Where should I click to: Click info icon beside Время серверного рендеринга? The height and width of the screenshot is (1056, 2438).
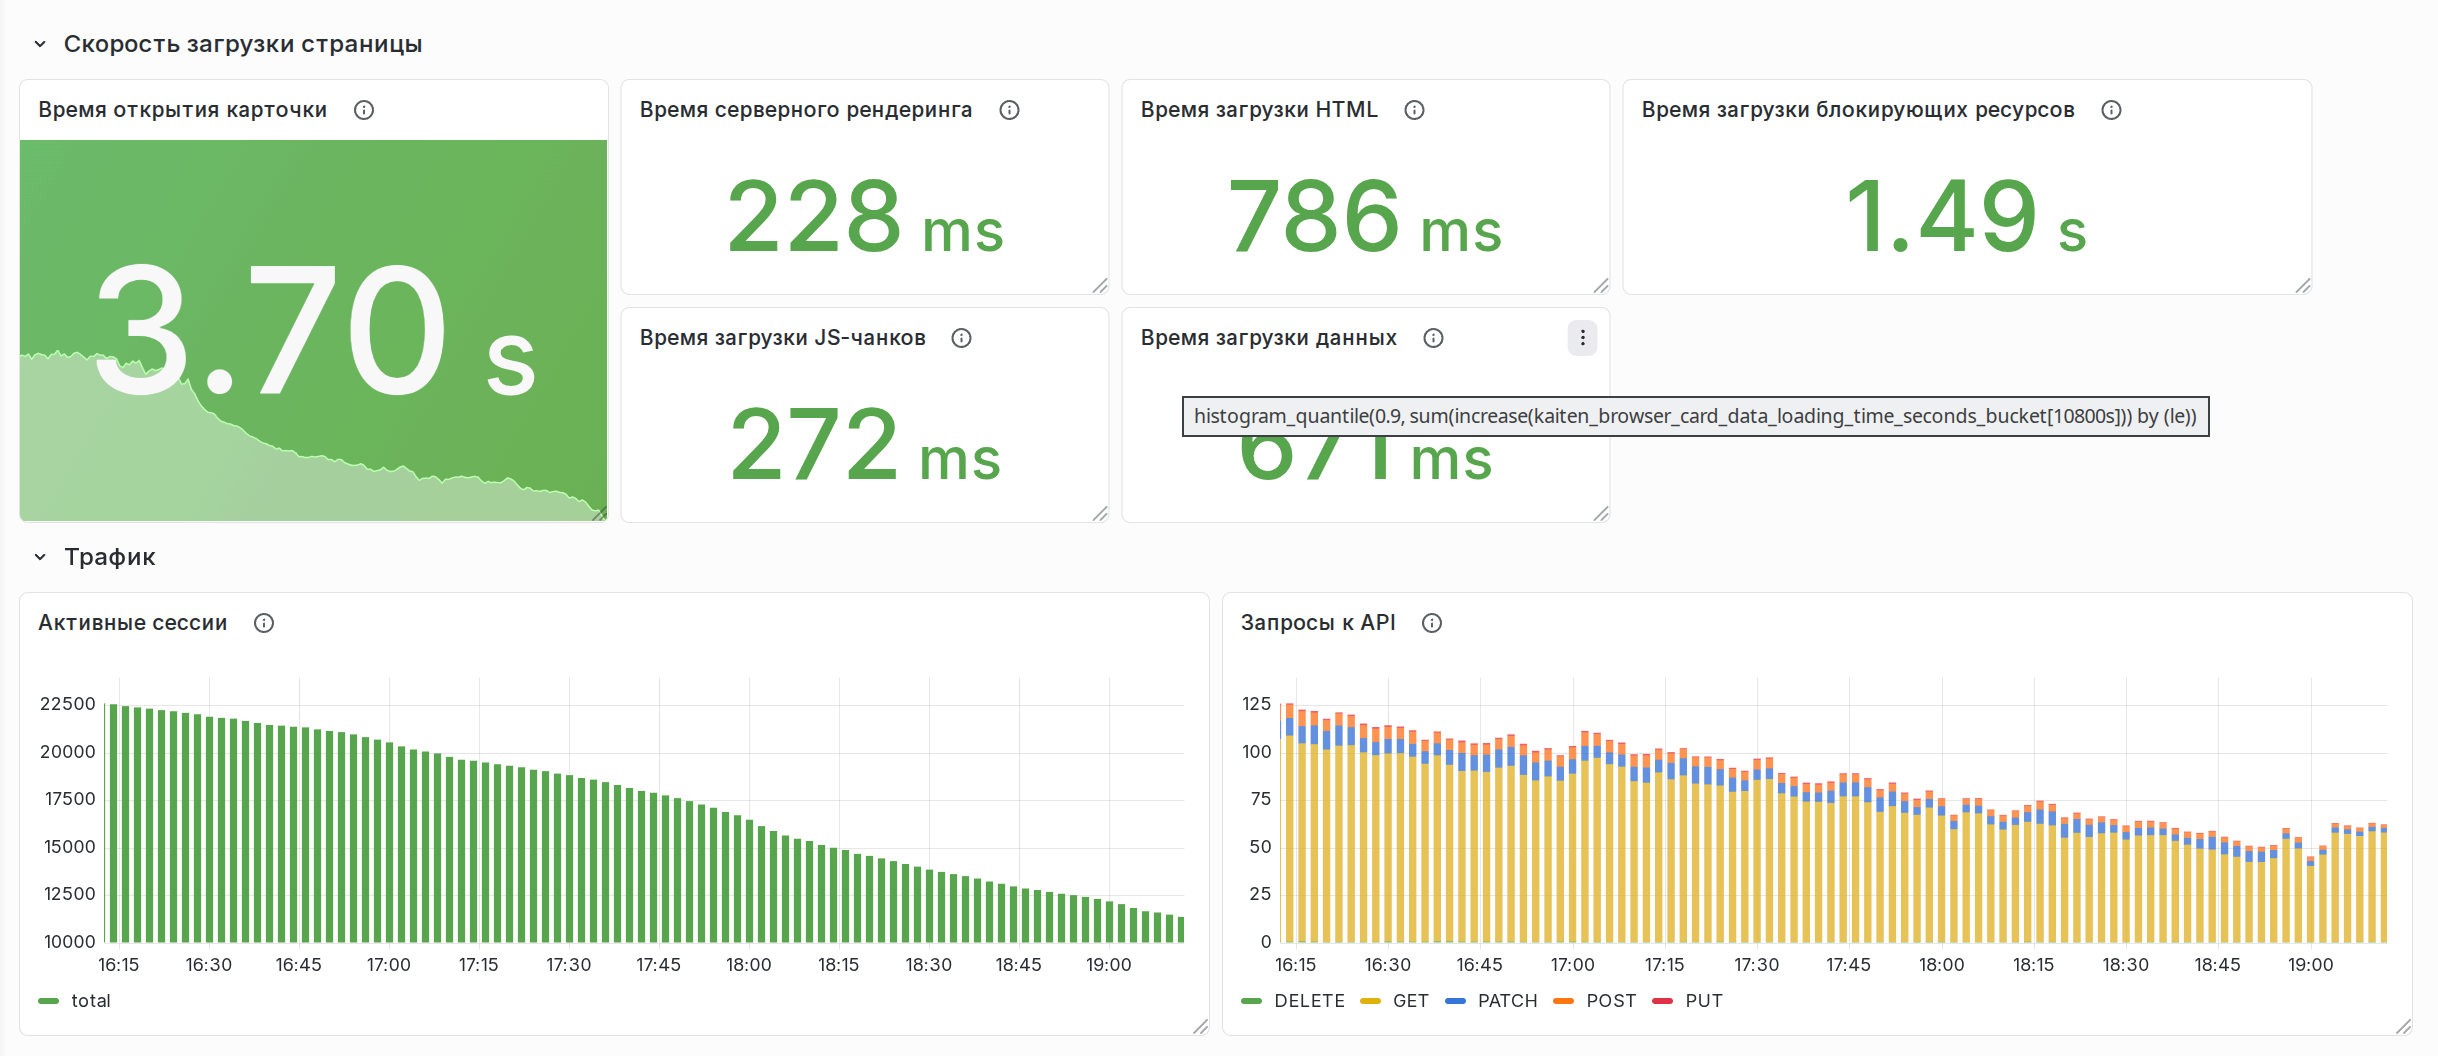[1009, 110]
